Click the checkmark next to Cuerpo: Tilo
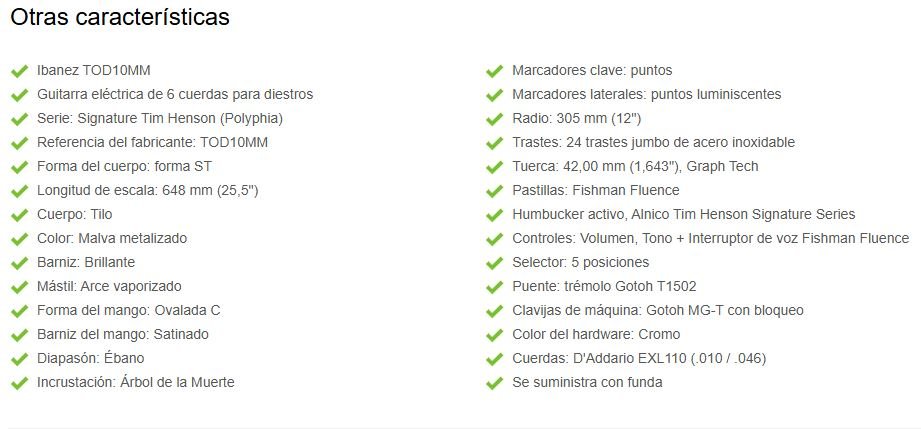 [19, 215]
